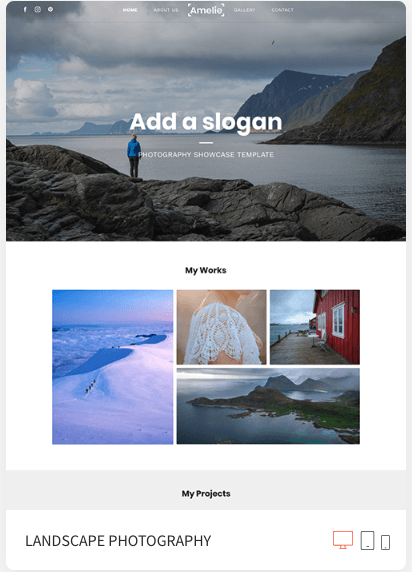Viewport: 412px width, 572px height.
Task: Open the aerial island coastline photo
Action: [x=268, y=406]
